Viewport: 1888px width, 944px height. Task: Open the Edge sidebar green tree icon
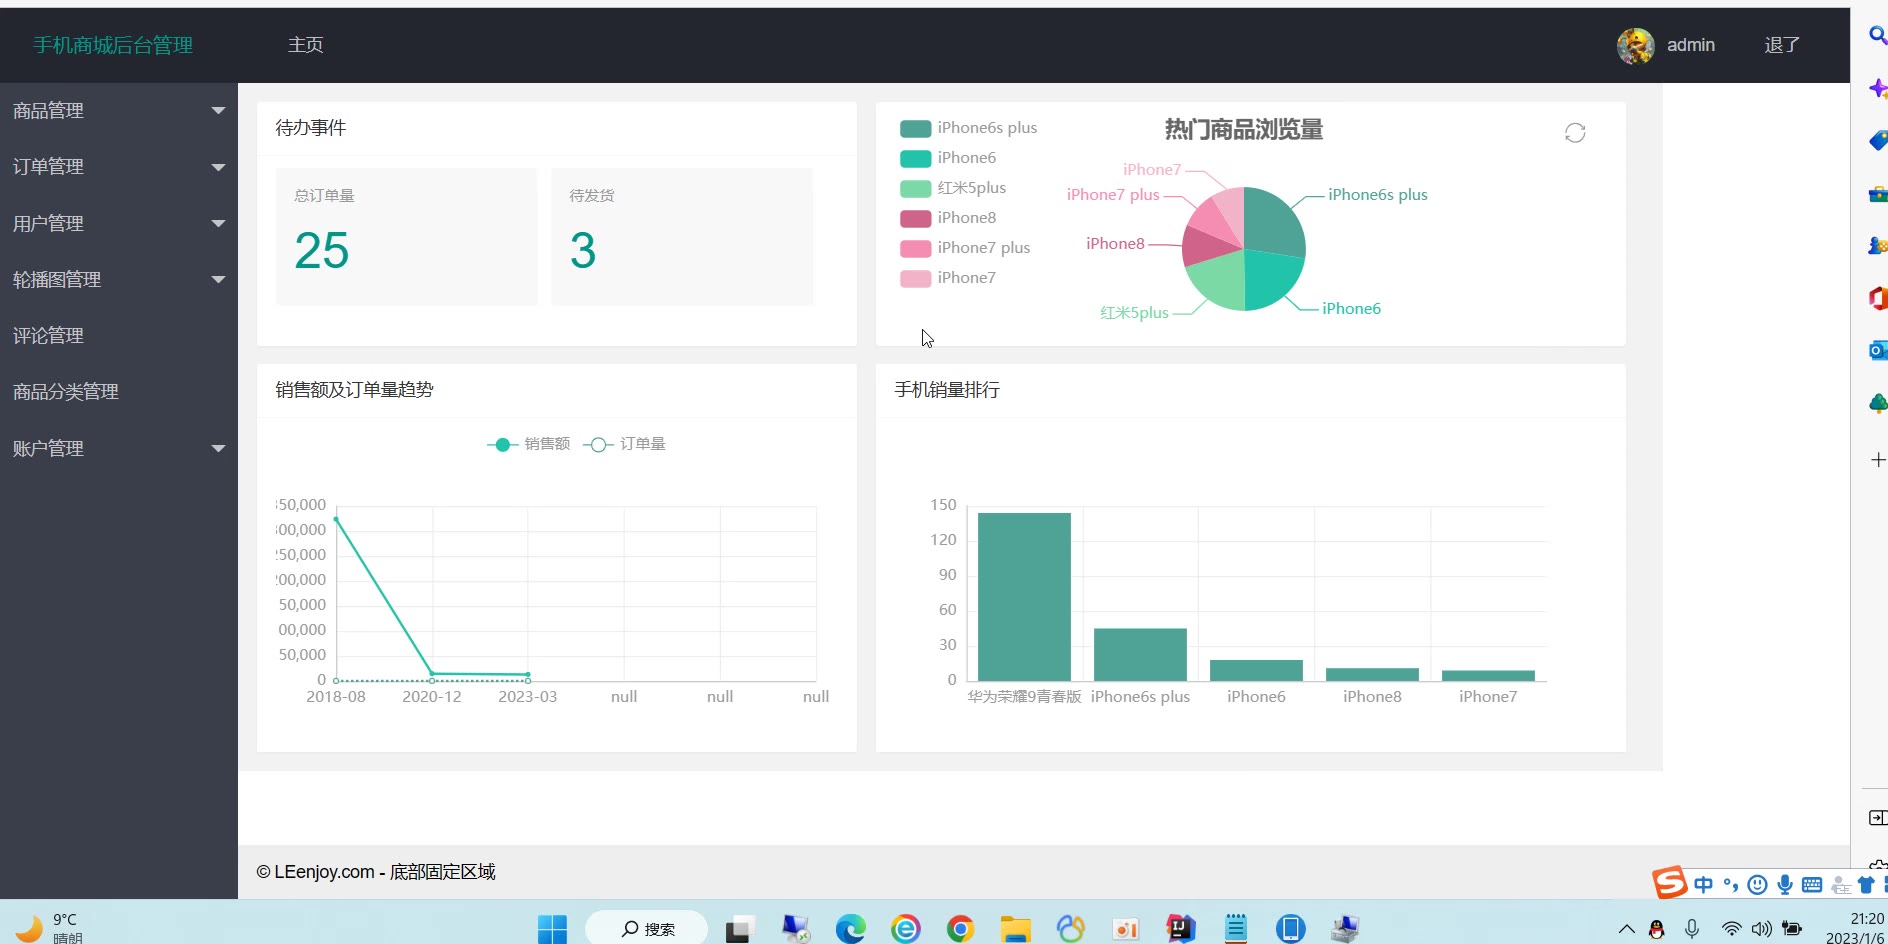[x=1877, y=403]
